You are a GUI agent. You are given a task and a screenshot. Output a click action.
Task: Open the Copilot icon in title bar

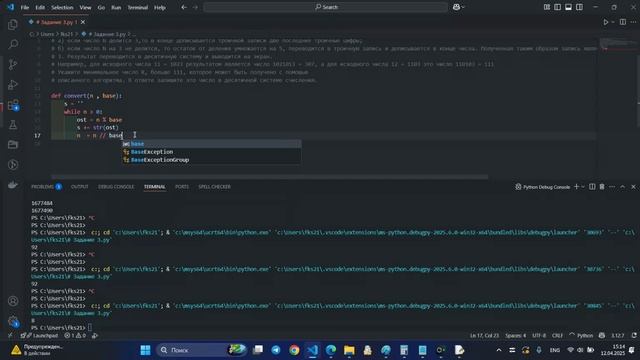[x=456, y=7]
